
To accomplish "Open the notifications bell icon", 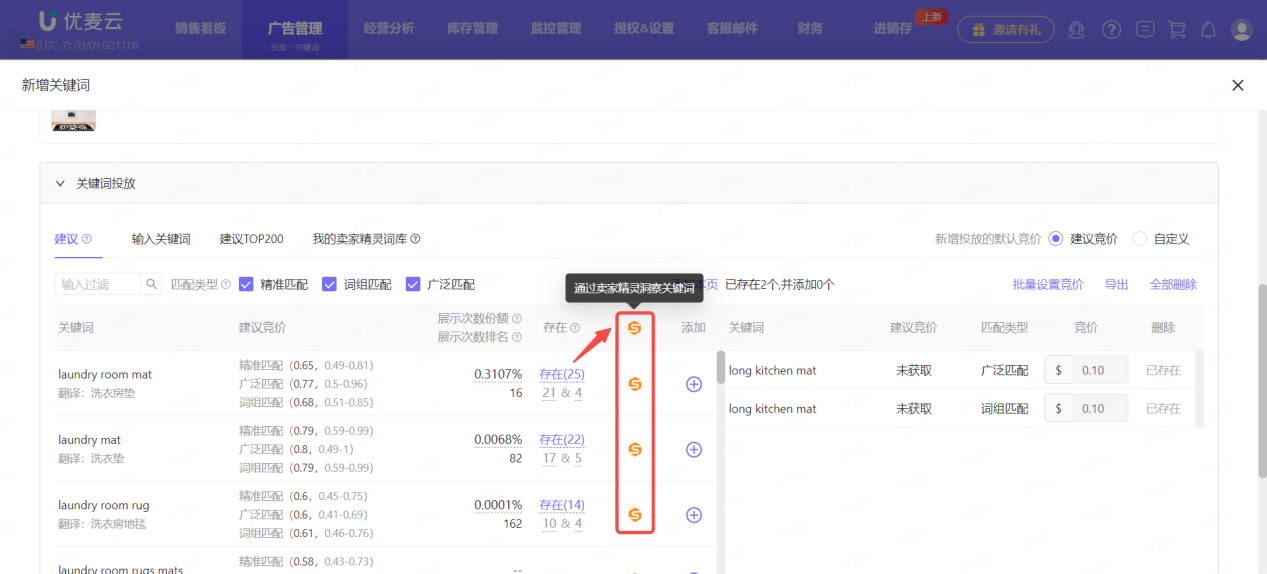I will [1208, 30].
